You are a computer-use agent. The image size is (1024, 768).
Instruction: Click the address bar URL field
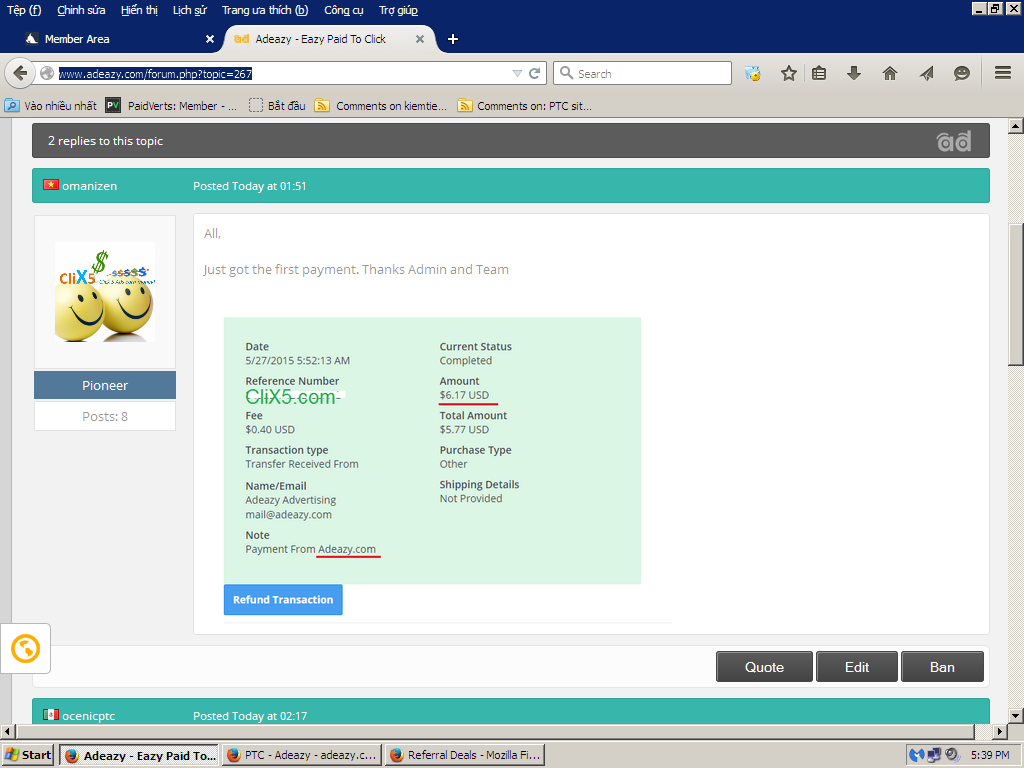(283, 74)
